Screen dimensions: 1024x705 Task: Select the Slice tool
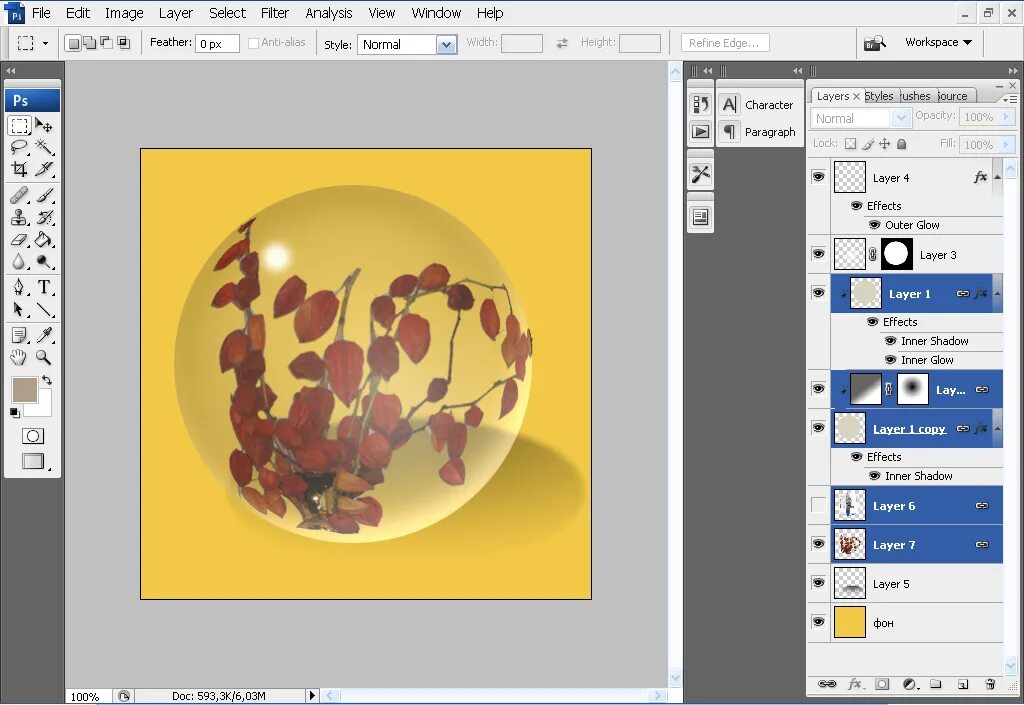coord(44,169)
